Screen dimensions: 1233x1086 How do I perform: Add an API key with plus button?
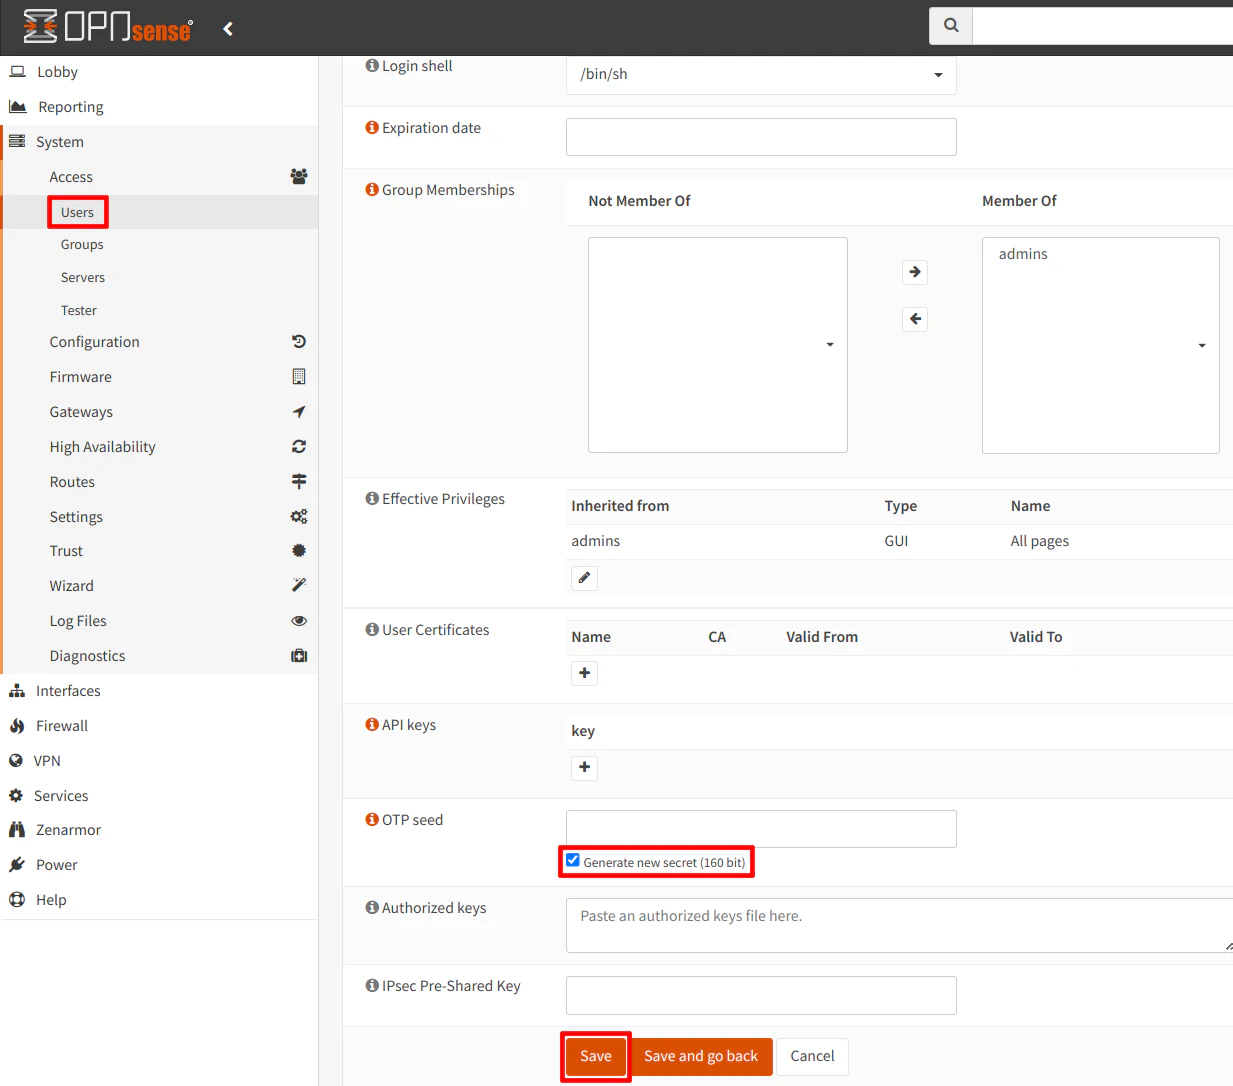(x=585, y=767)
